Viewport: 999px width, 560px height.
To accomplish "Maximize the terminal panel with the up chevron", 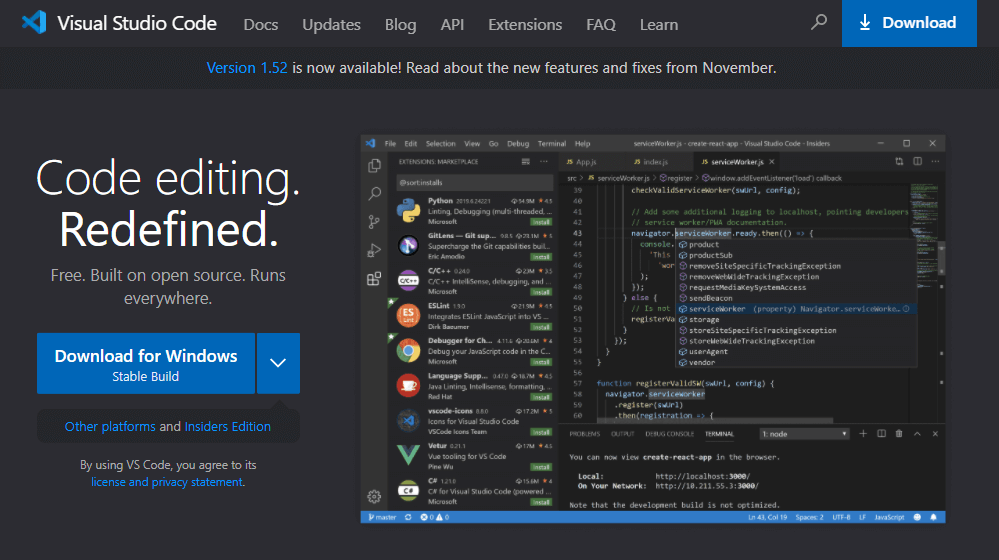I will (917, 434).
